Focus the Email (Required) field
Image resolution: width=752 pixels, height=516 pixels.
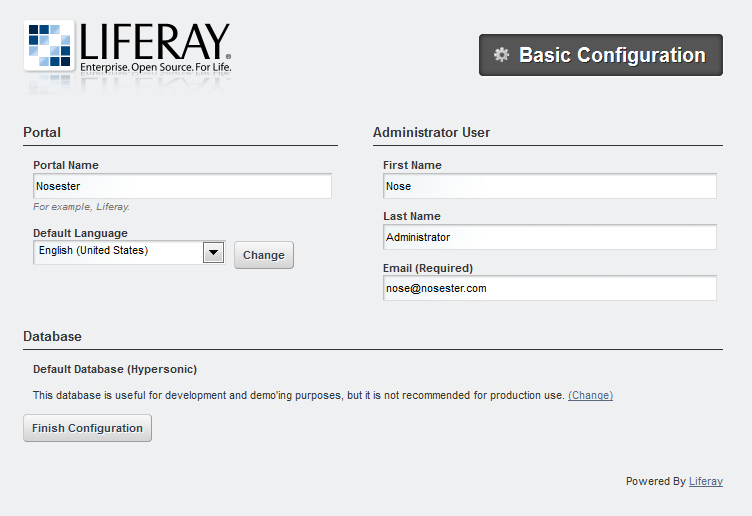549,288
